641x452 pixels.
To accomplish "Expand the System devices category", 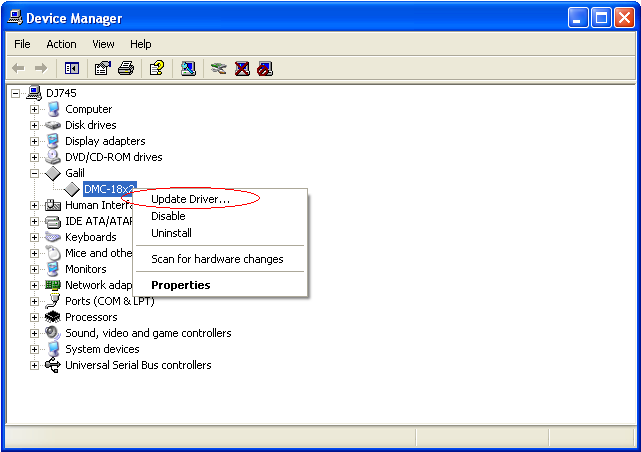I will (x=34, y=349).
